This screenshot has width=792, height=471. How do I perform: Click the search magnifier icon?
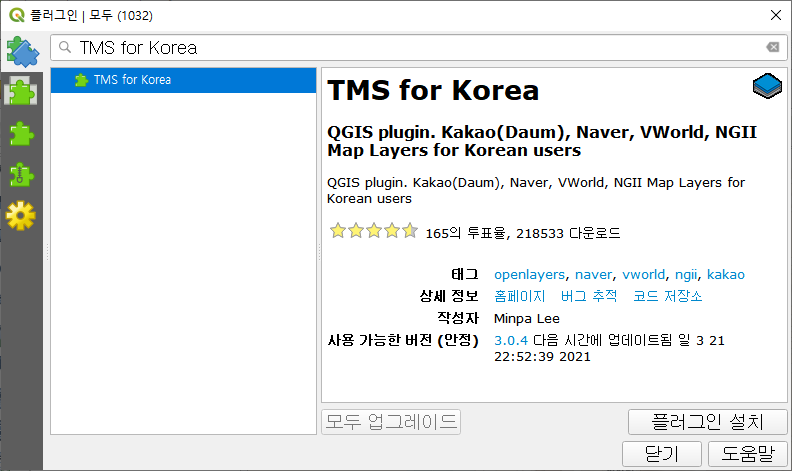coord(65,48)
